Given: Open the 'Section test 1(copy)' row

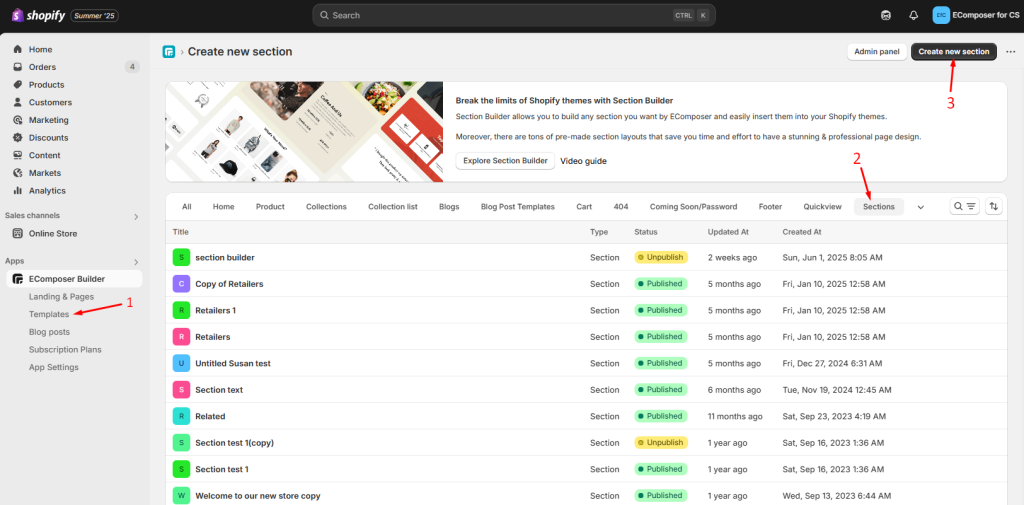Looking at the screenshot, I should [586, 442].
